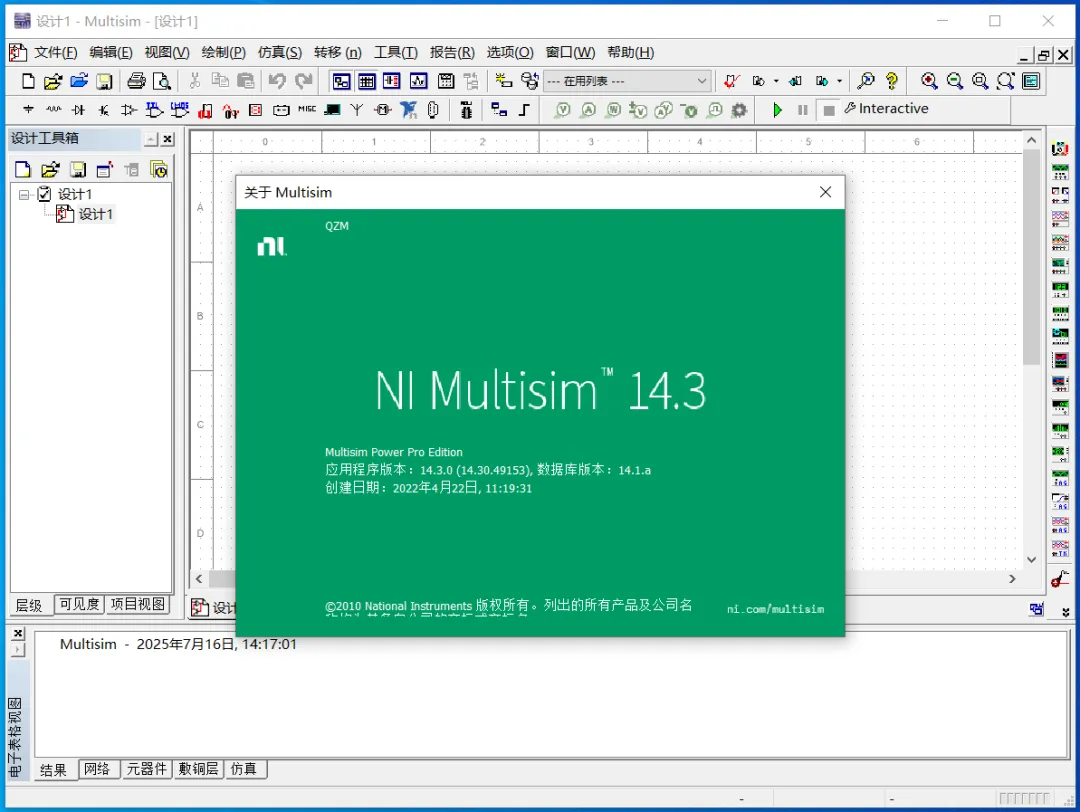Switch to the 项目视图 tab

coord(138,605)
